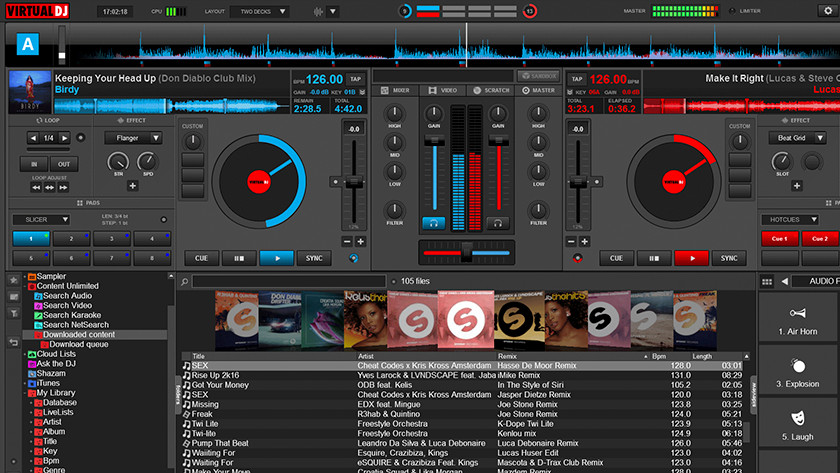Toggle the right deck headphone PFL button
This screenshot has width=840, height=473.
[x=498, y=223]
